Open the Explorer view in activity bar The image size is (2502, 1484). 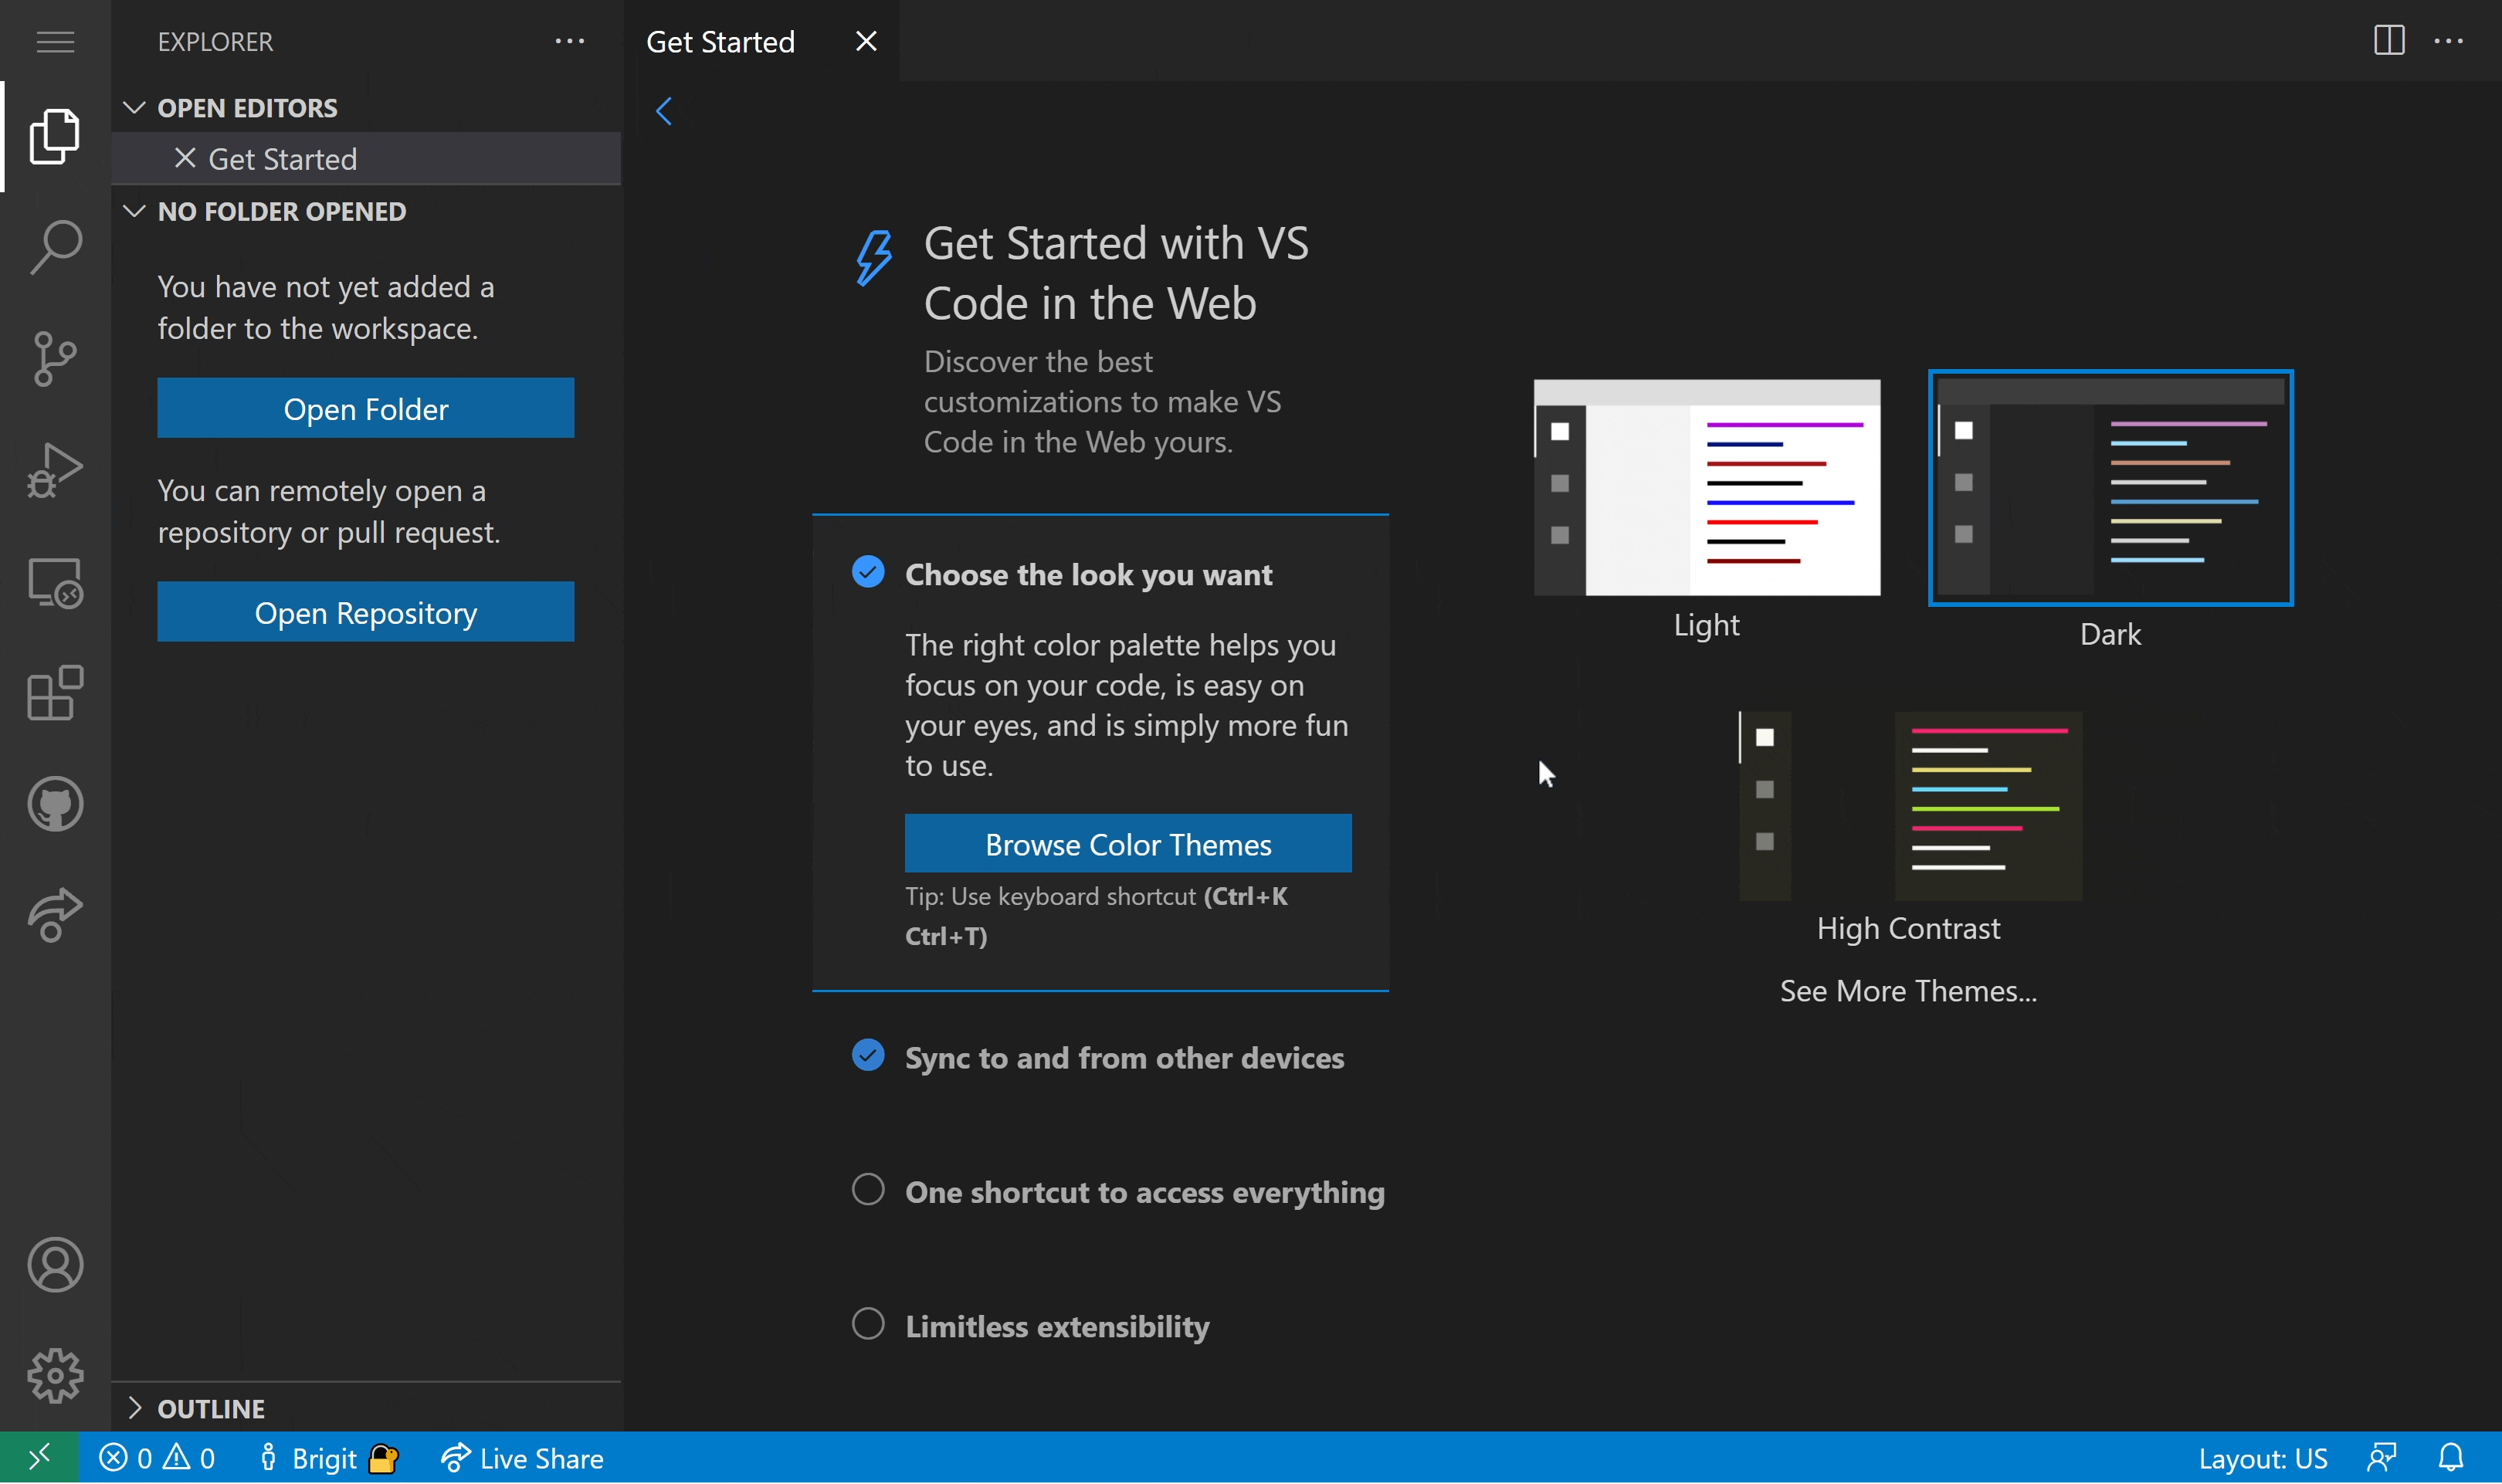[55, 136]
